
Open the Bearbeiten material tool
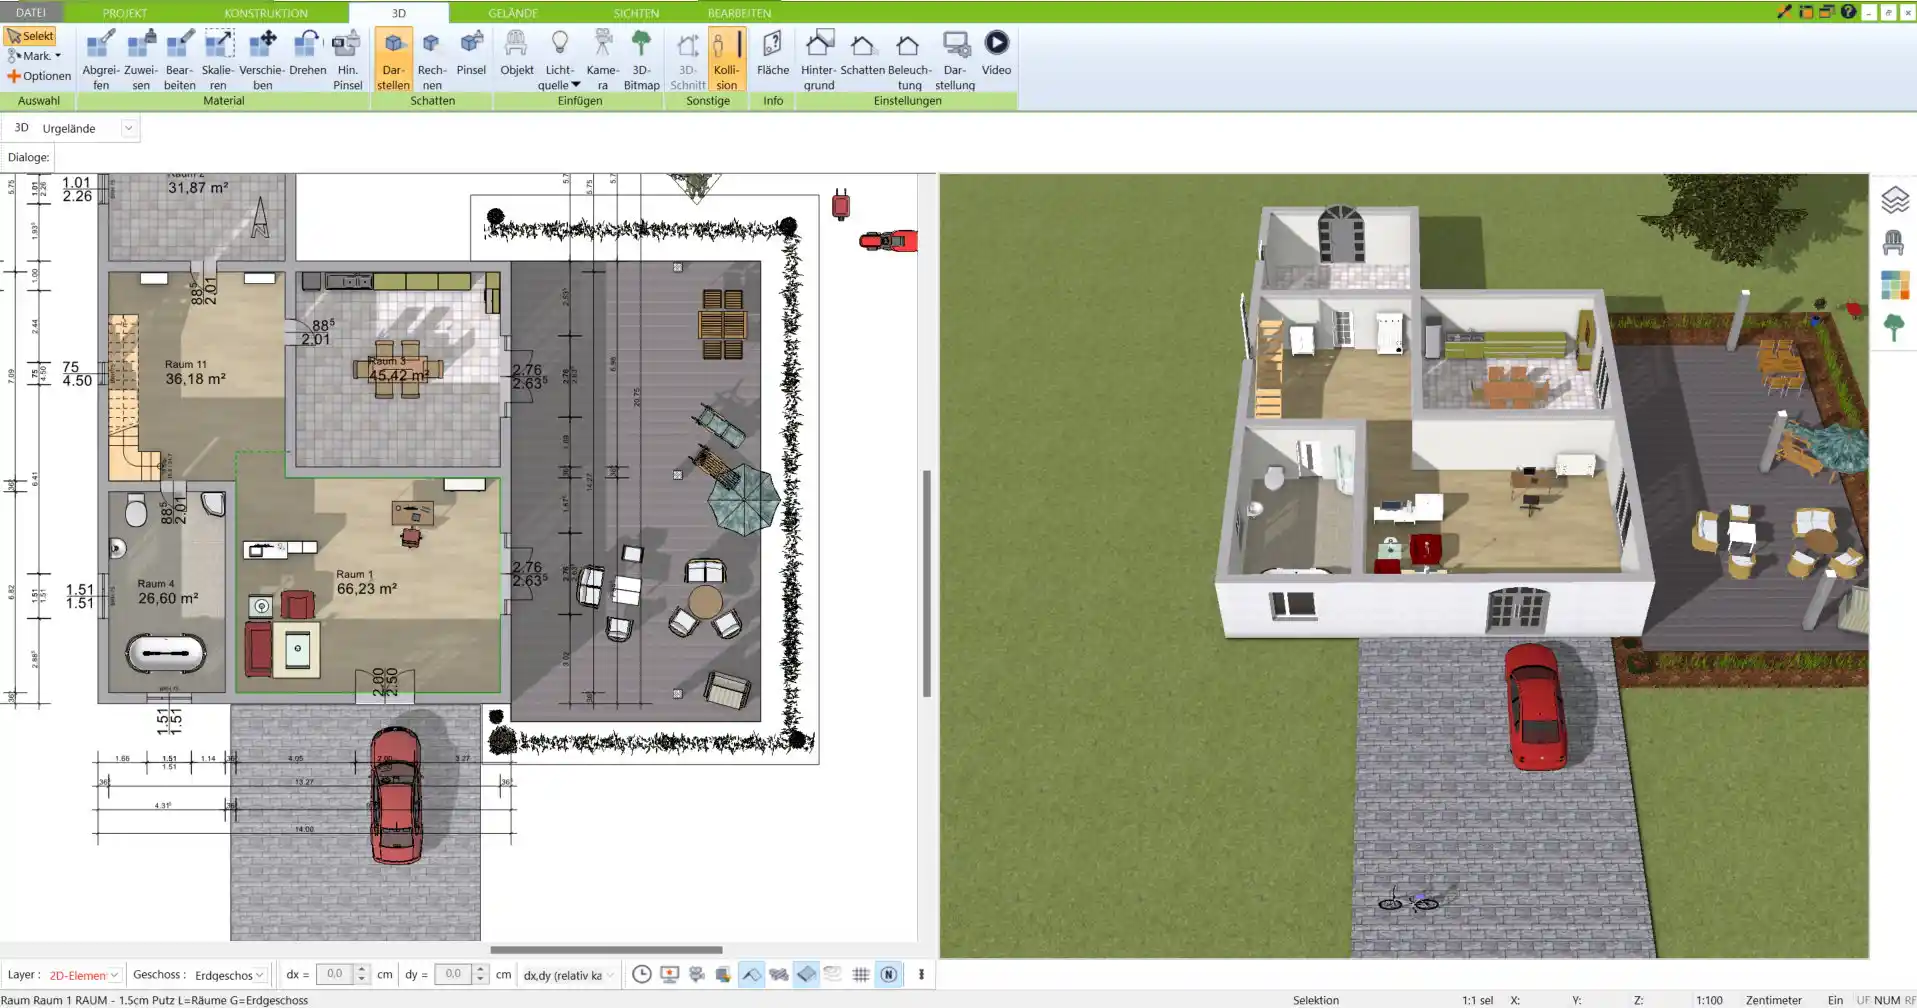(179, 60)
